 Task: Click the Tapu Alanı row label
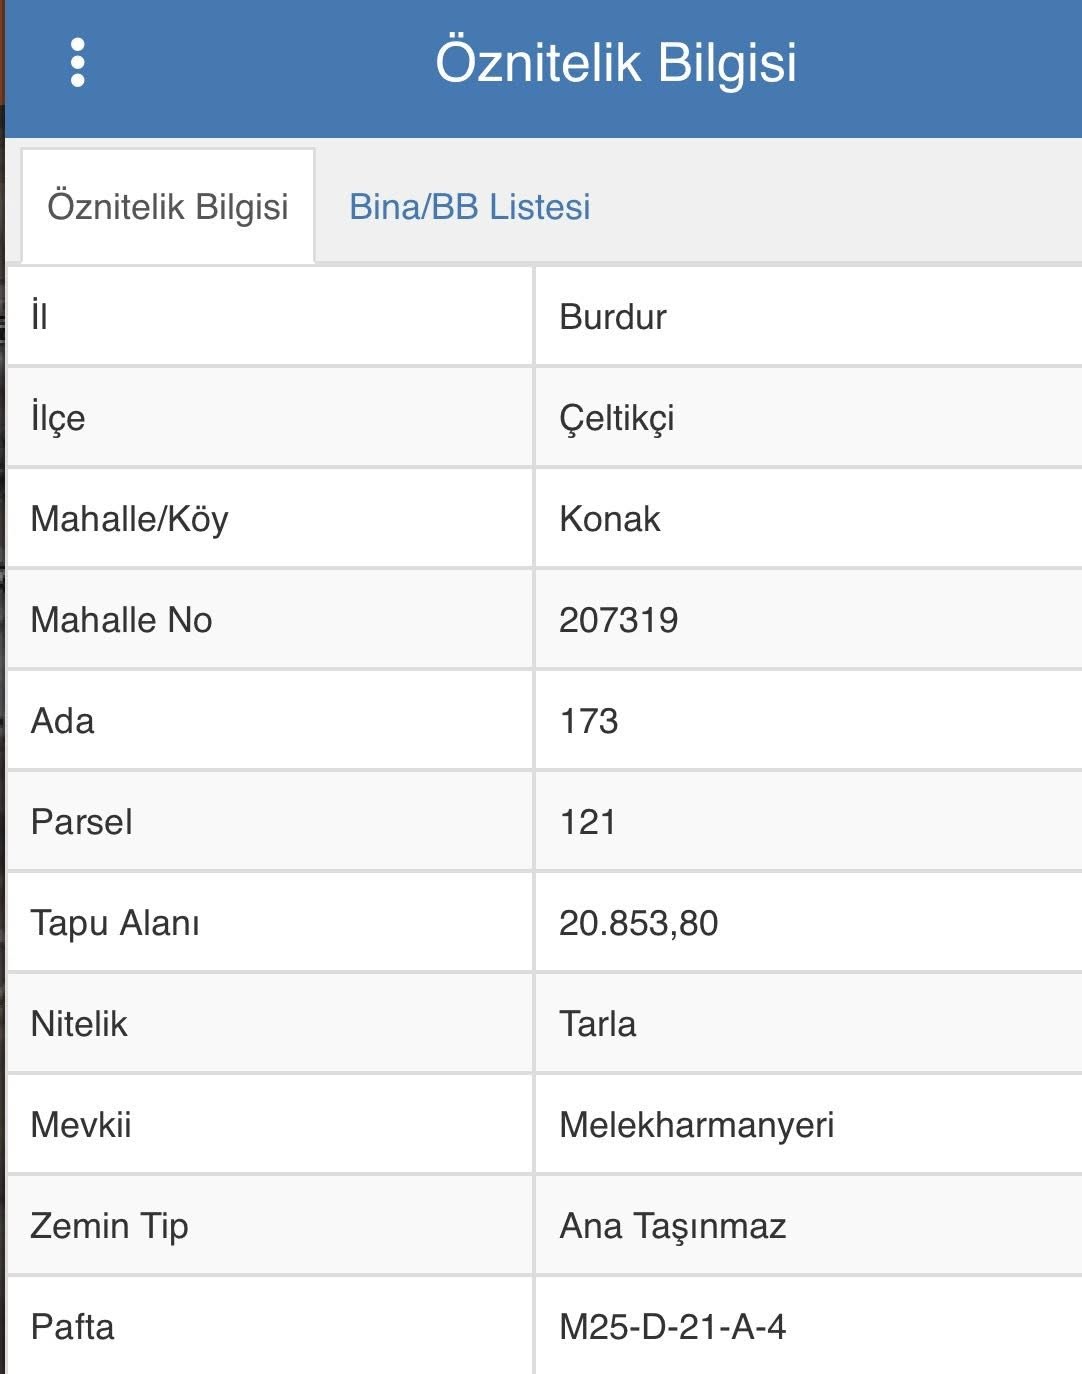pos(115,923)
